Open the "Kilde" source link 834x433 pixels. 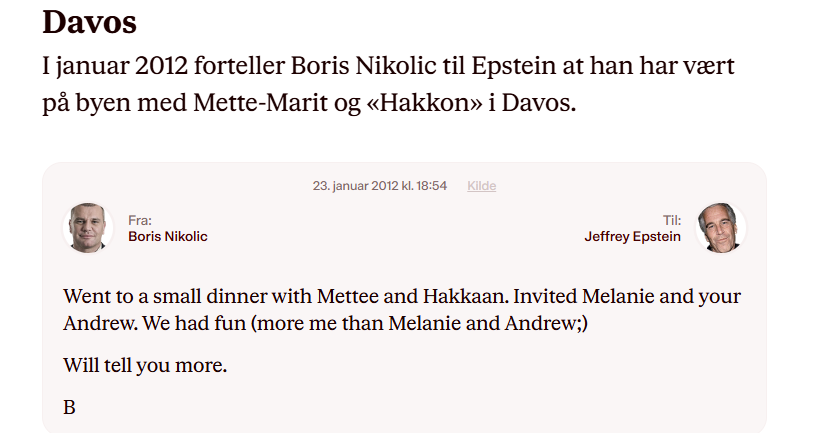(x=481, y=186)
